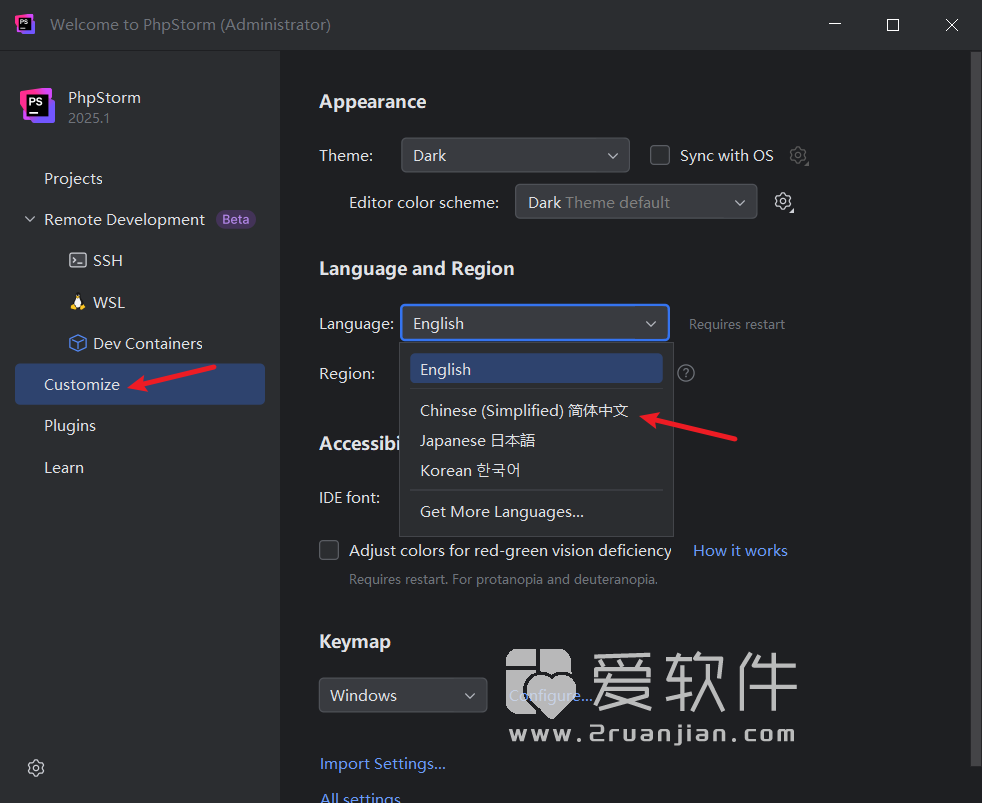Enable Sync with OS checkbox

(659, 155)
